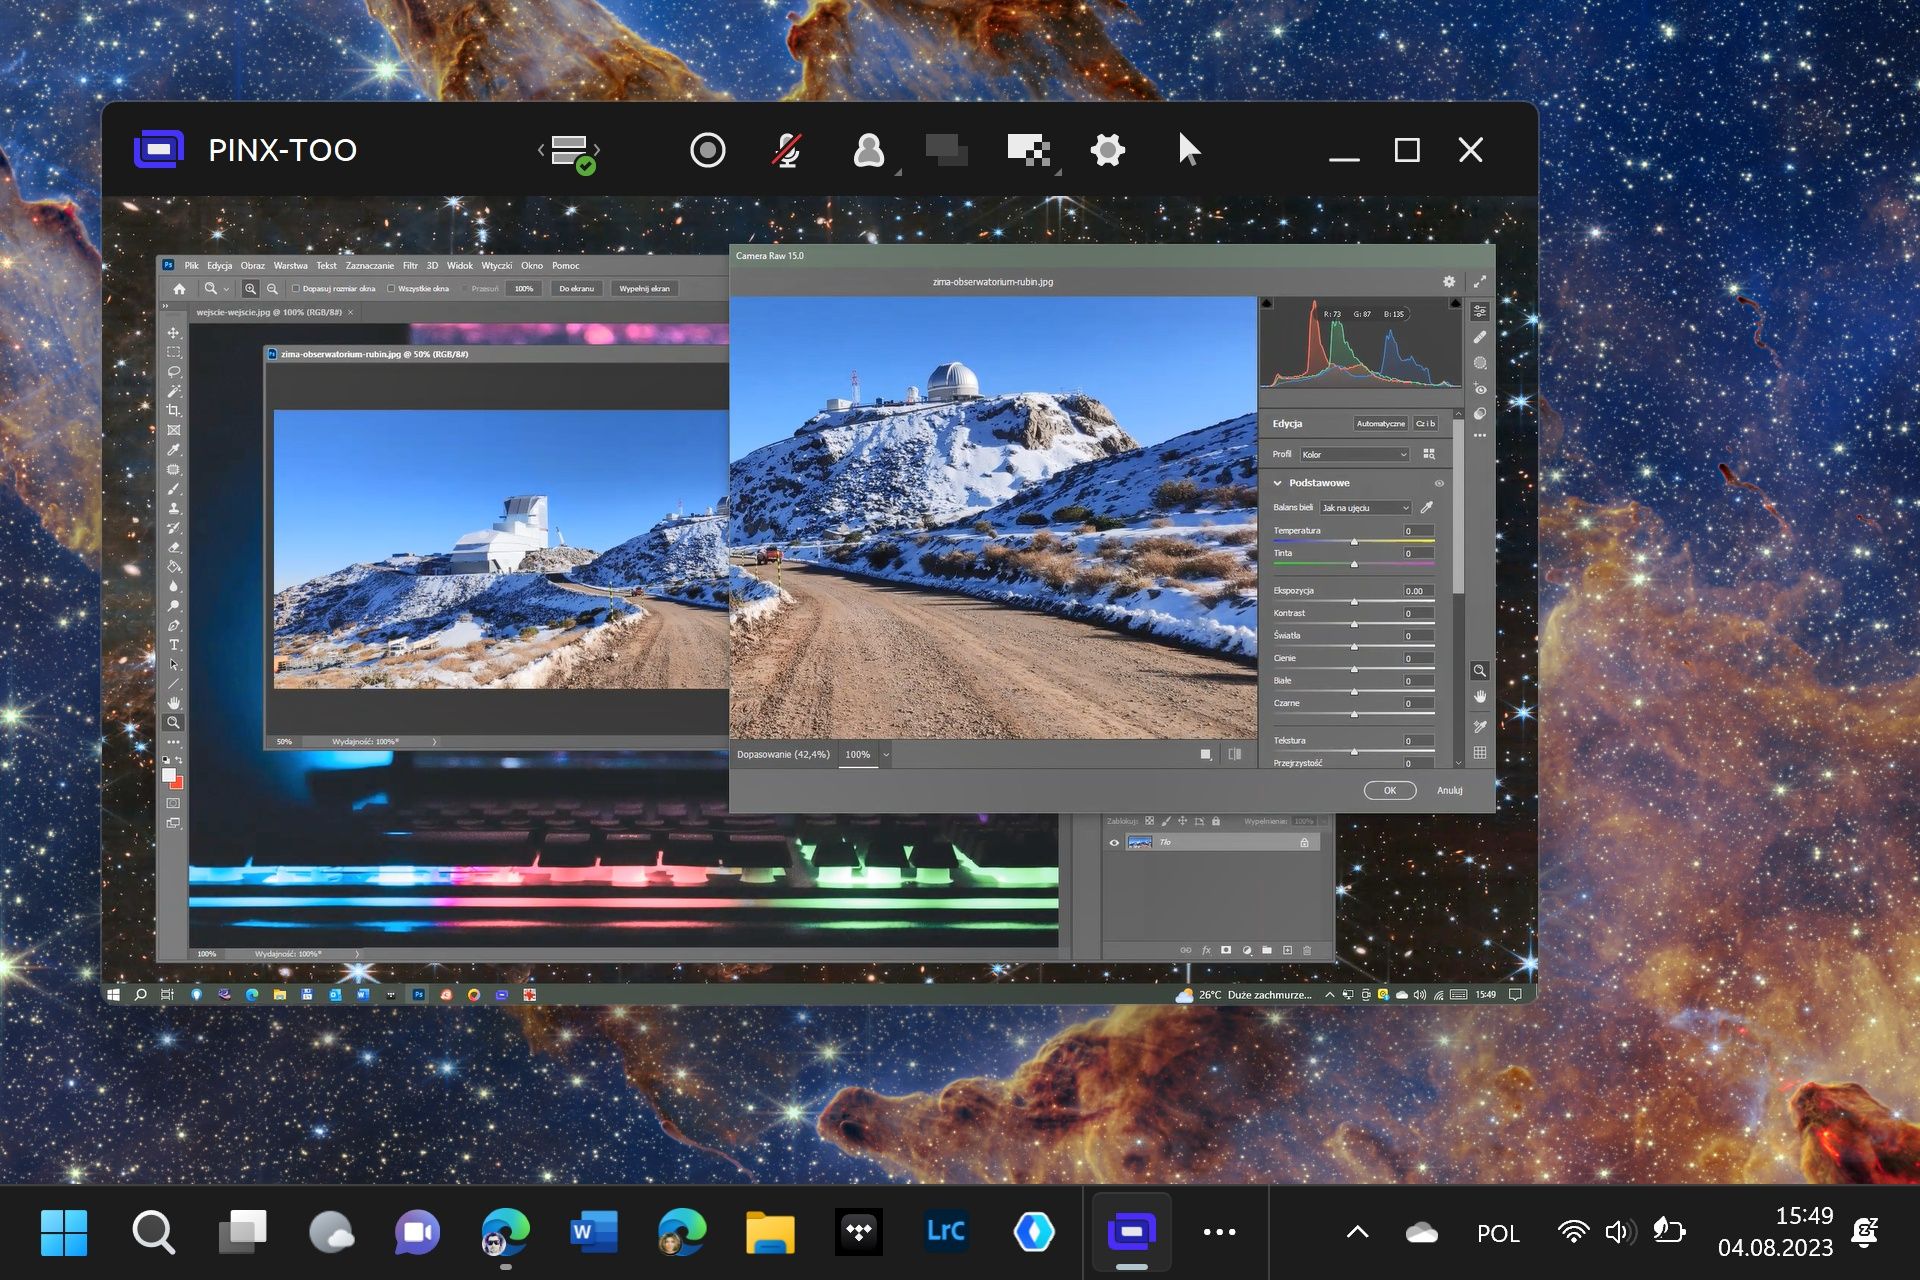Collapse the Podstawowe section

point(1278,483)
